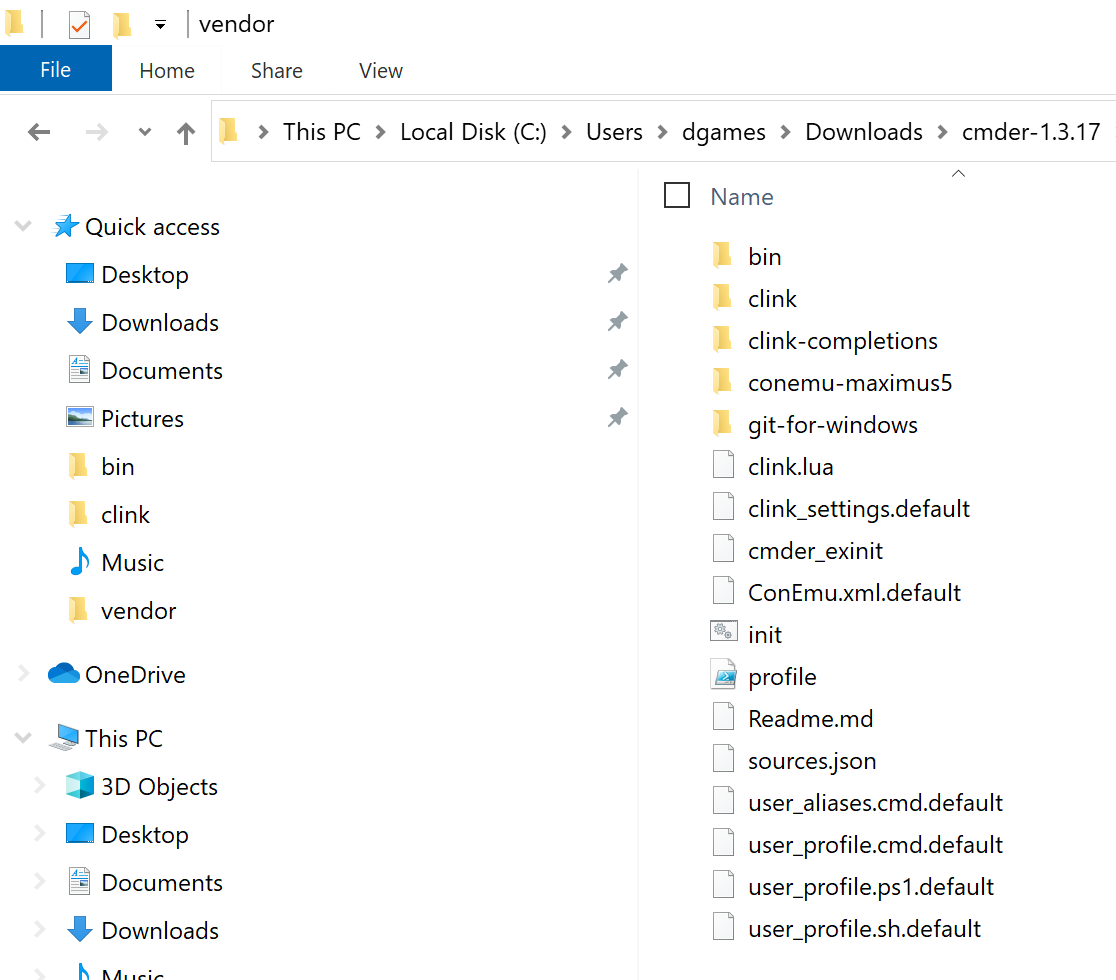Open the init file with the gear icon
The image size is (1116, 980).
click(x=764, y=633)
